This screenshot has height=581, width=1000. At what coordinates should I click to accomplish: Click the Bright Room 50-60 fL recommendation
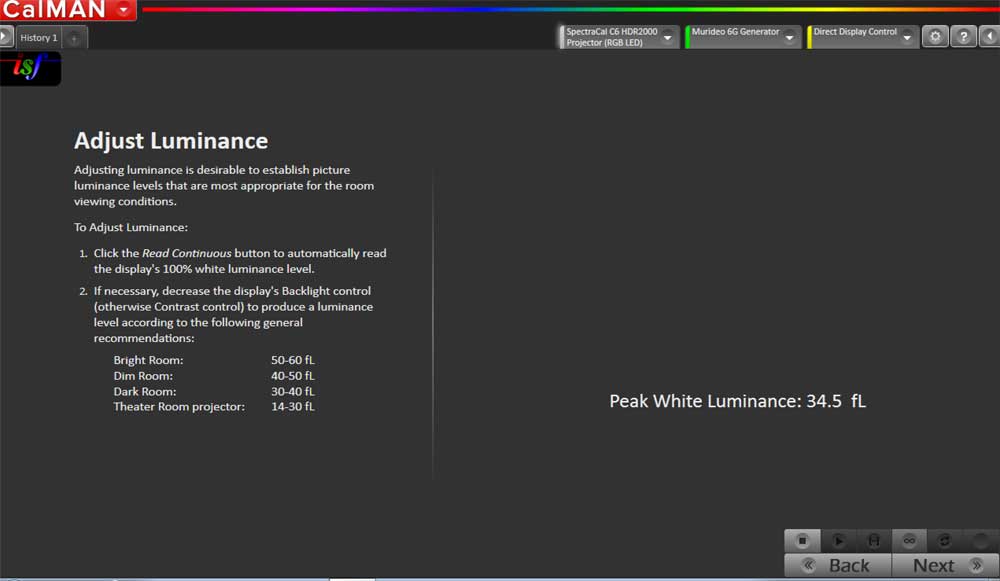214,360
